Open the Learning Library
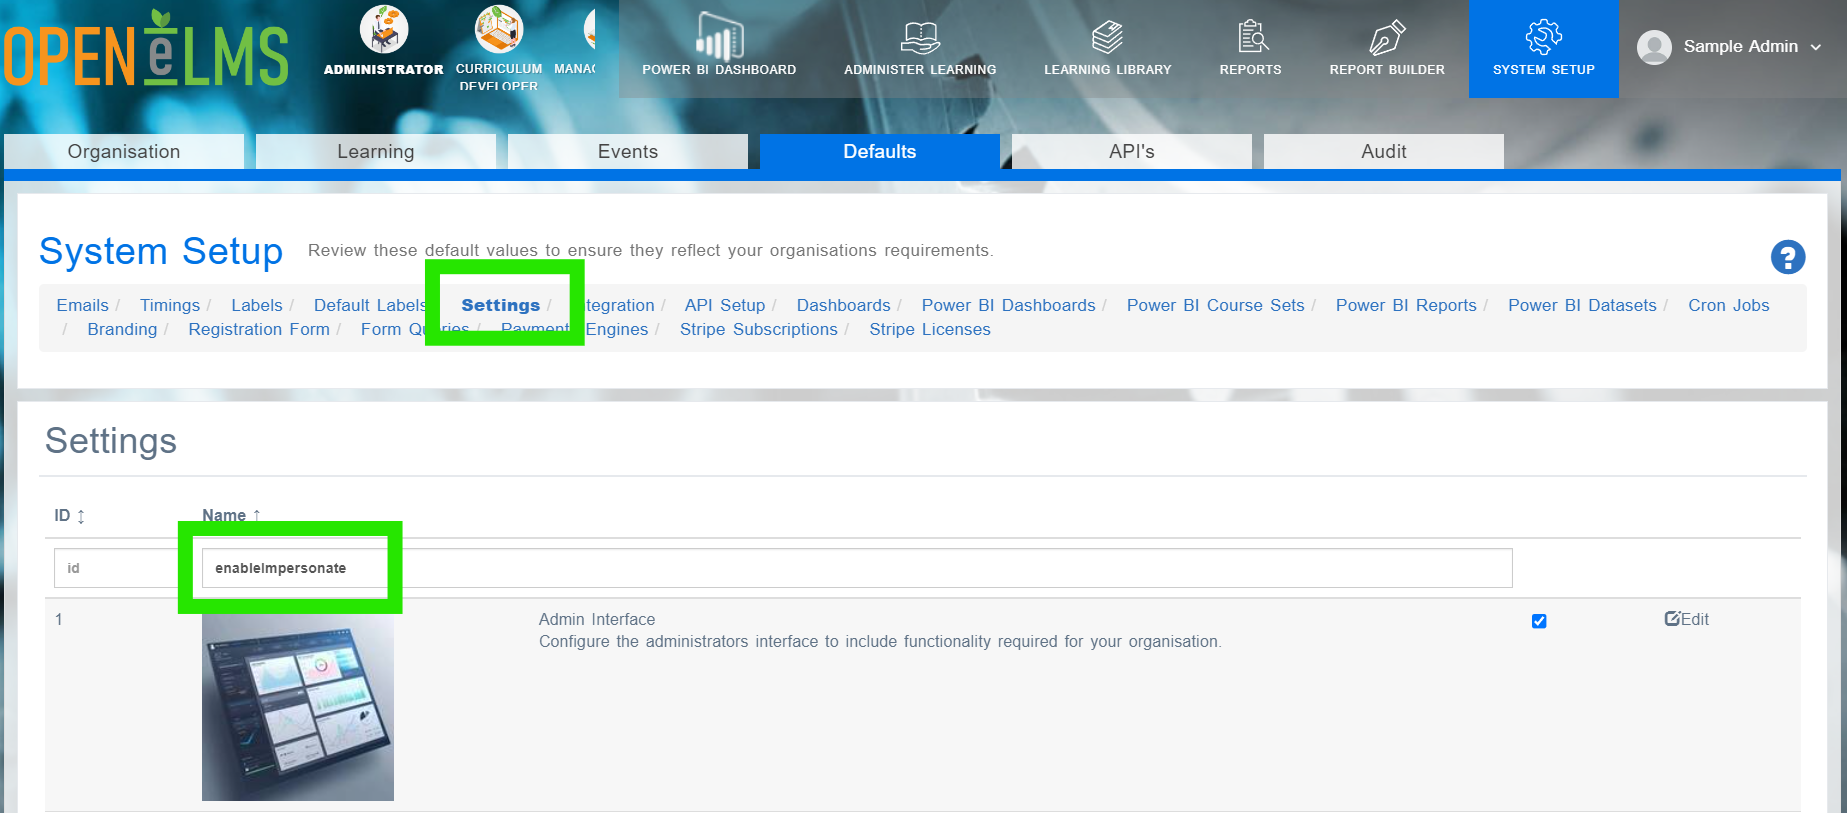 click(1108, 47)
